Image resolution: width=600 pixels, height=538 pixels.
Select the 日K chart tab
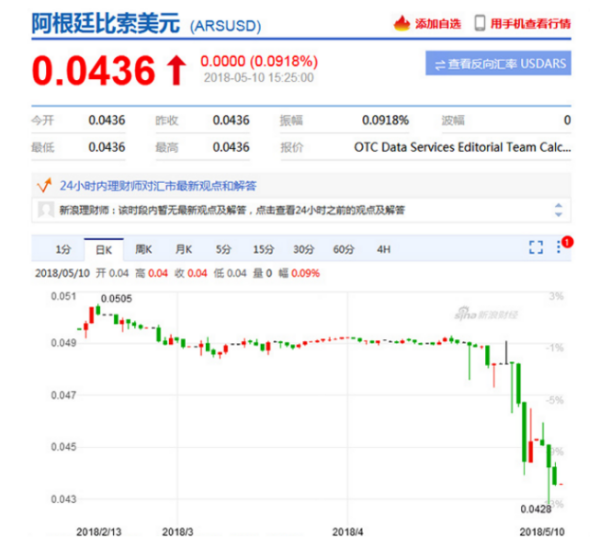[102, 248]
